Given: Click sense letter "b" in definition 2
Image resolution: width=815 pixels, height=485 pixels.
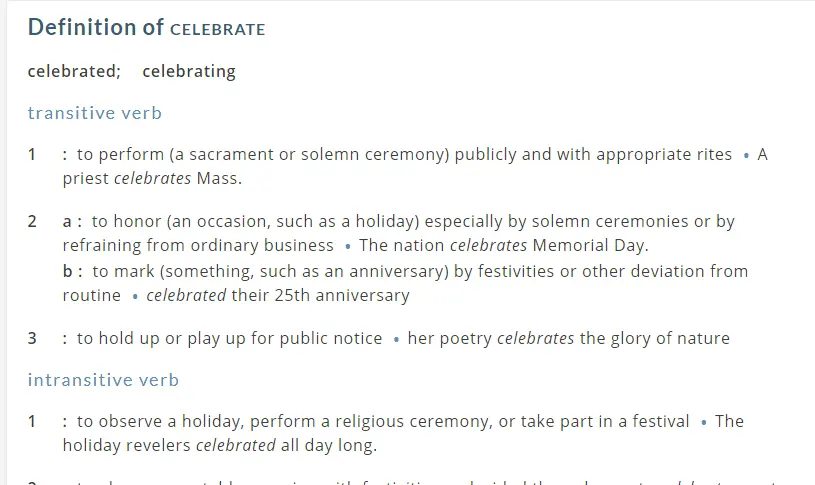Looking at the screenshot, I should 67,271.
